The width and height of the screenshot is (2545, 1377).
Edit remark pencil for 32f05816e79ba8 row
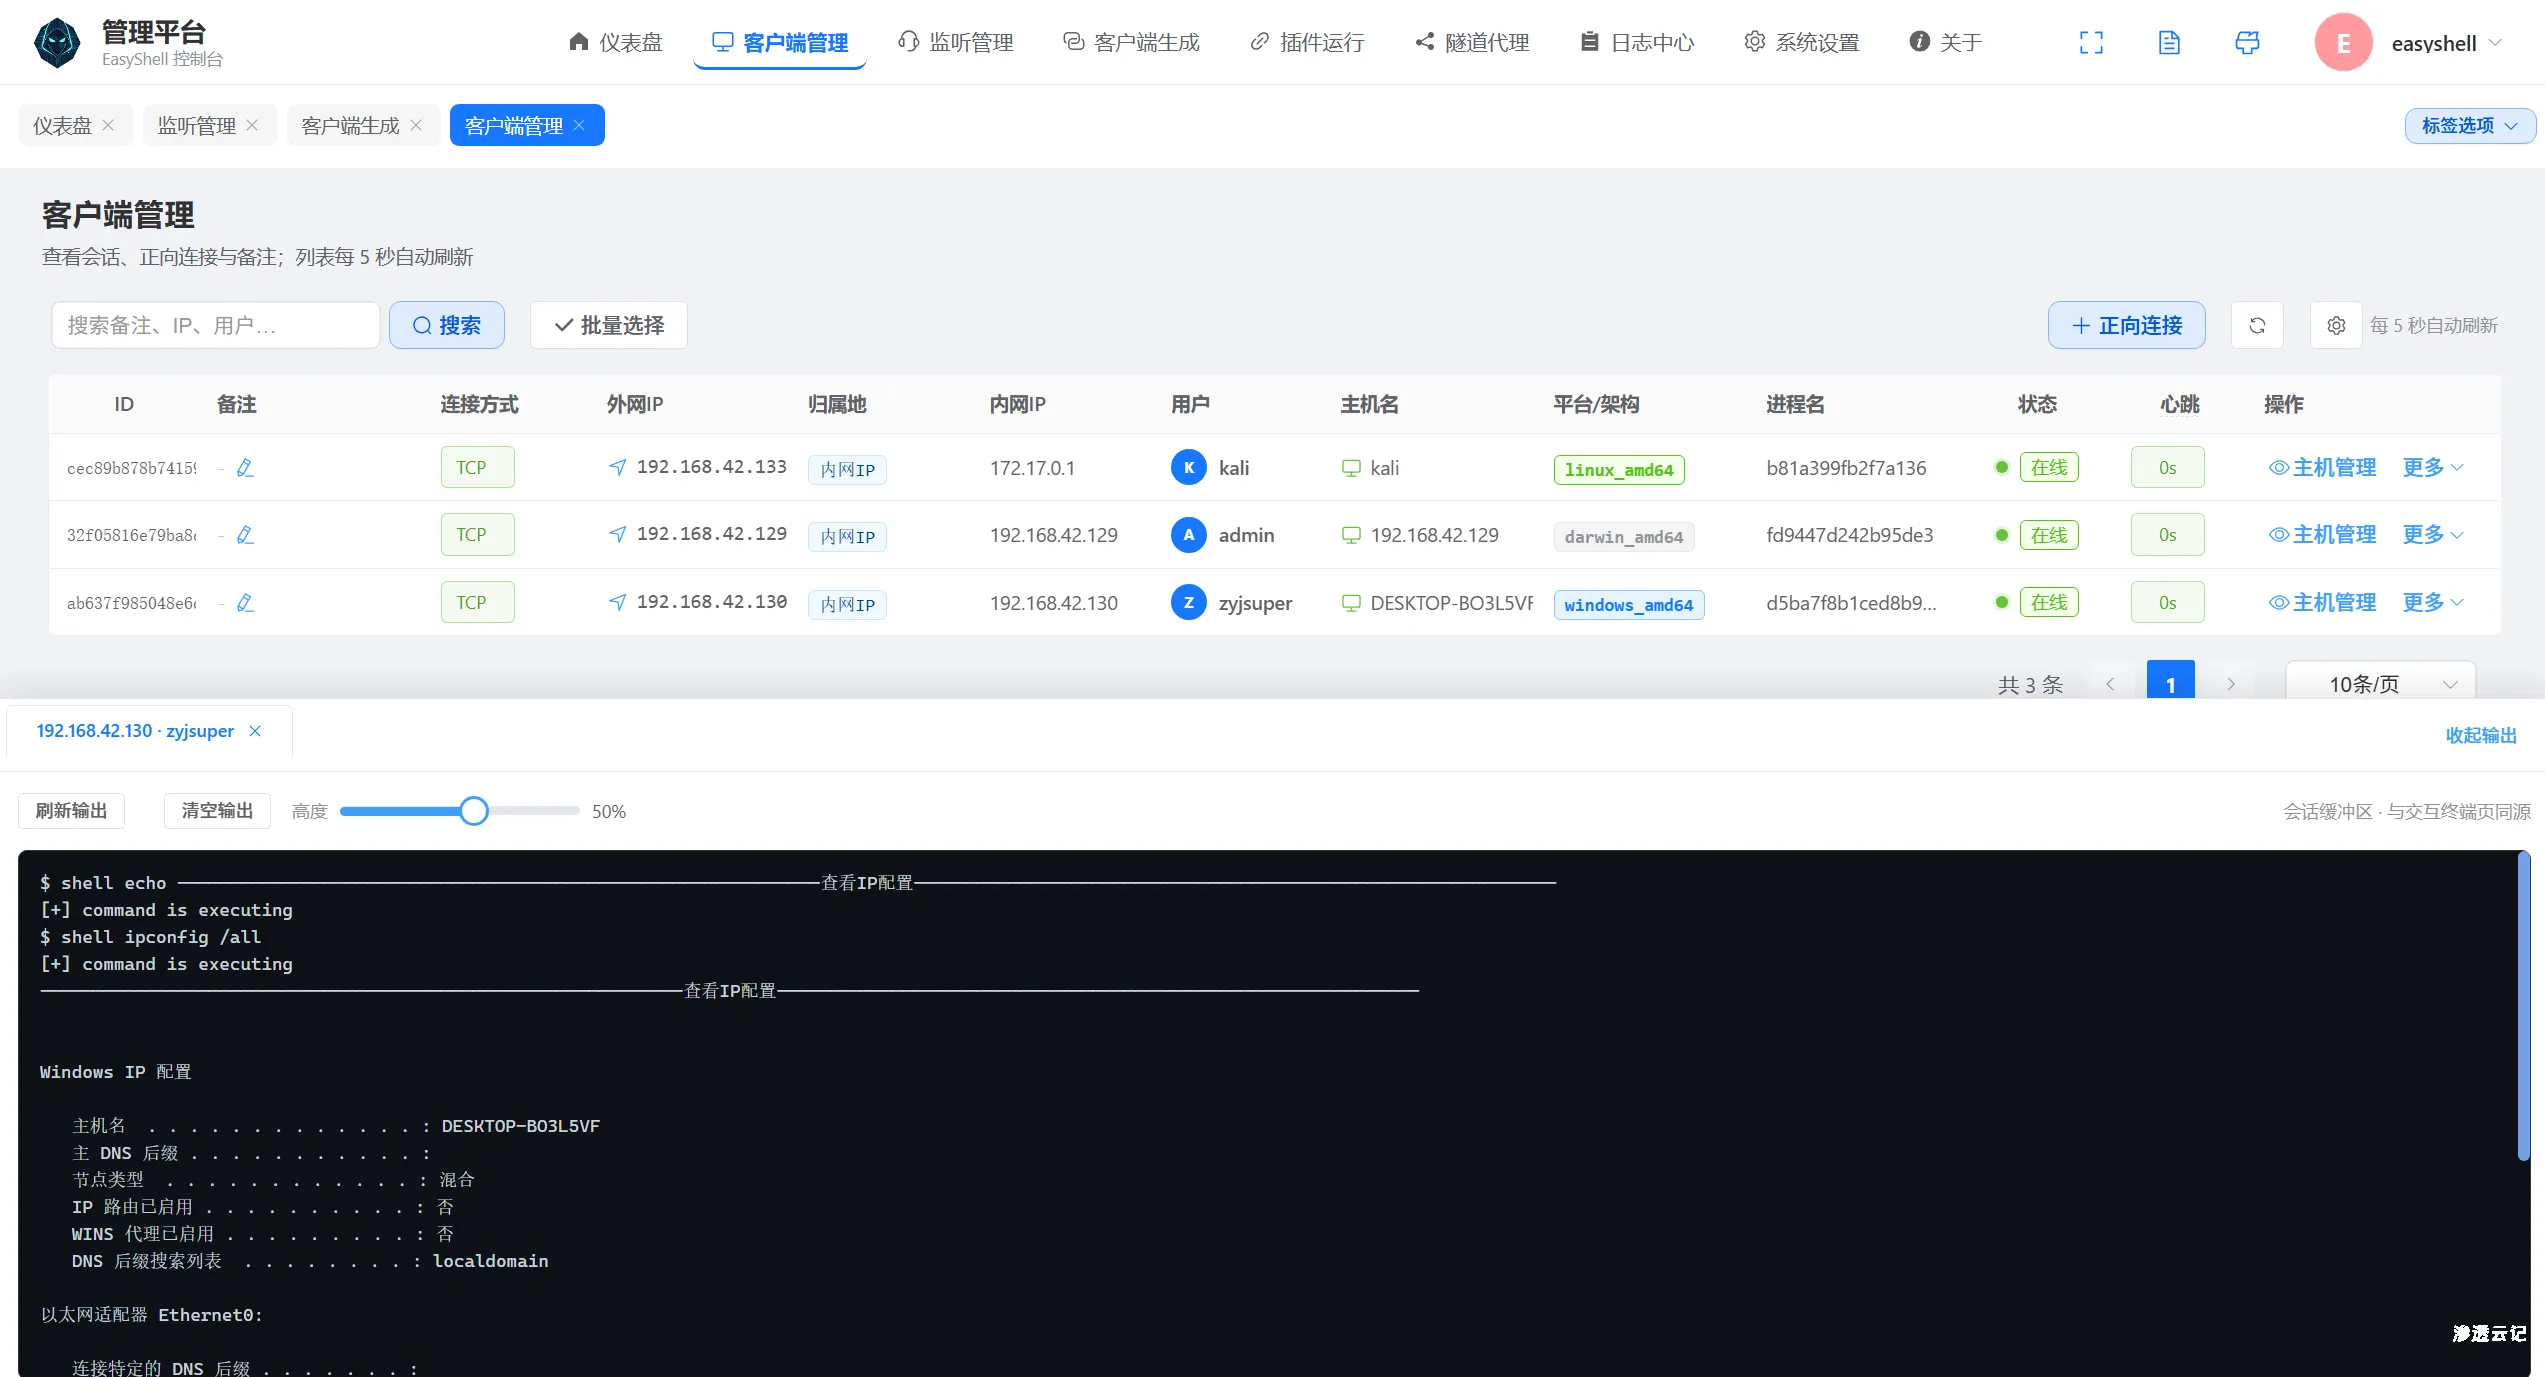245,535
